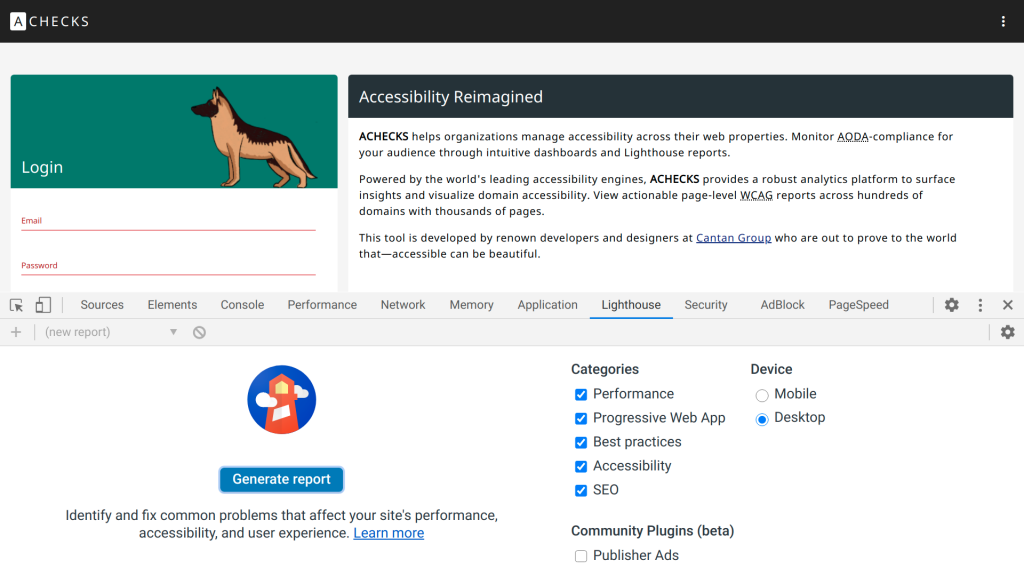This screenshot has height=576, width=1024.
Task: Click the Password input field
Action: coord(168,266)
